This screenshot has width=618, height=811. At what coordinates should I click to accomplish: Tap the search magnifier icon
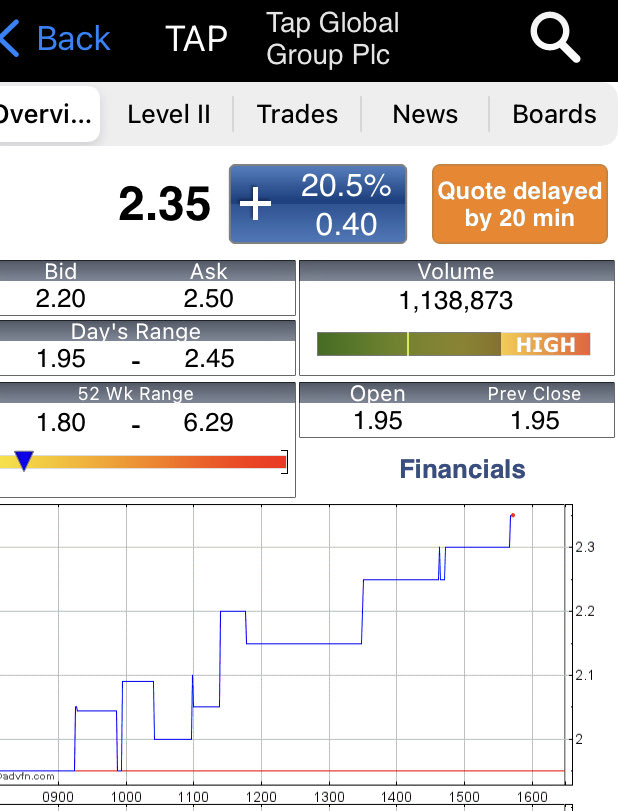(555, 37)
